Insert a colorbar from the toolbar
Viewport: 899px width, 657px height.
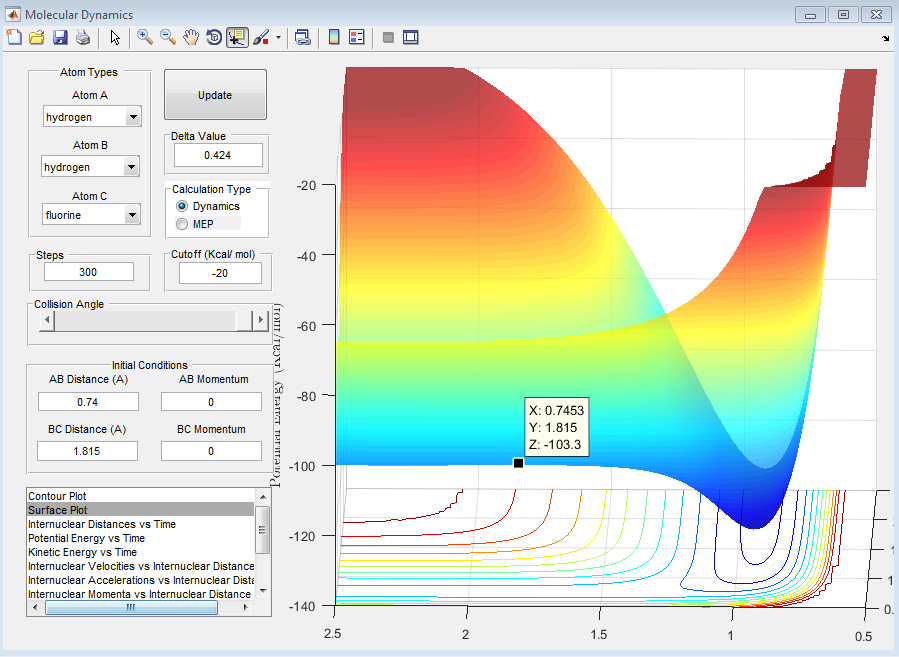[x=334, y=38]
